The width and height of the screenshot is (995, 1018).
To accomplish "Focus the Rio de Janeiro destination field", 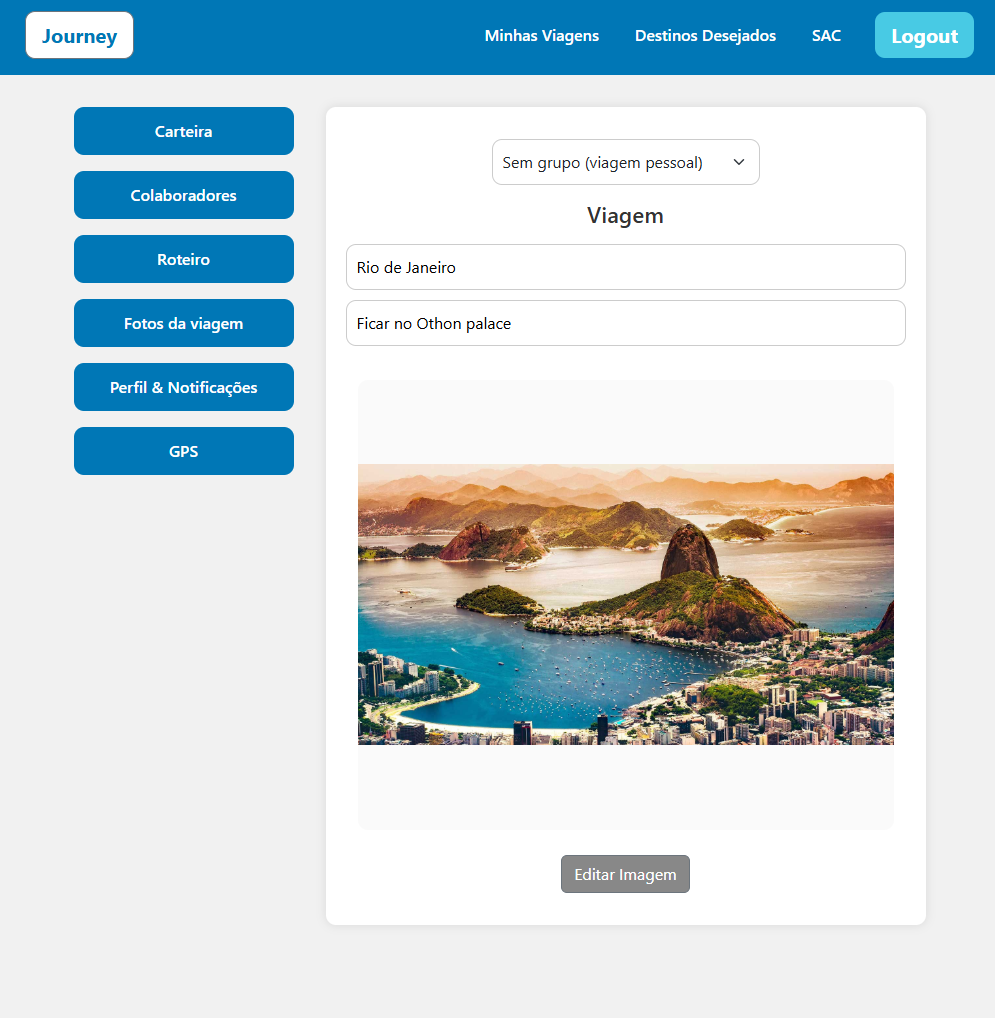I will coord(625,267).
